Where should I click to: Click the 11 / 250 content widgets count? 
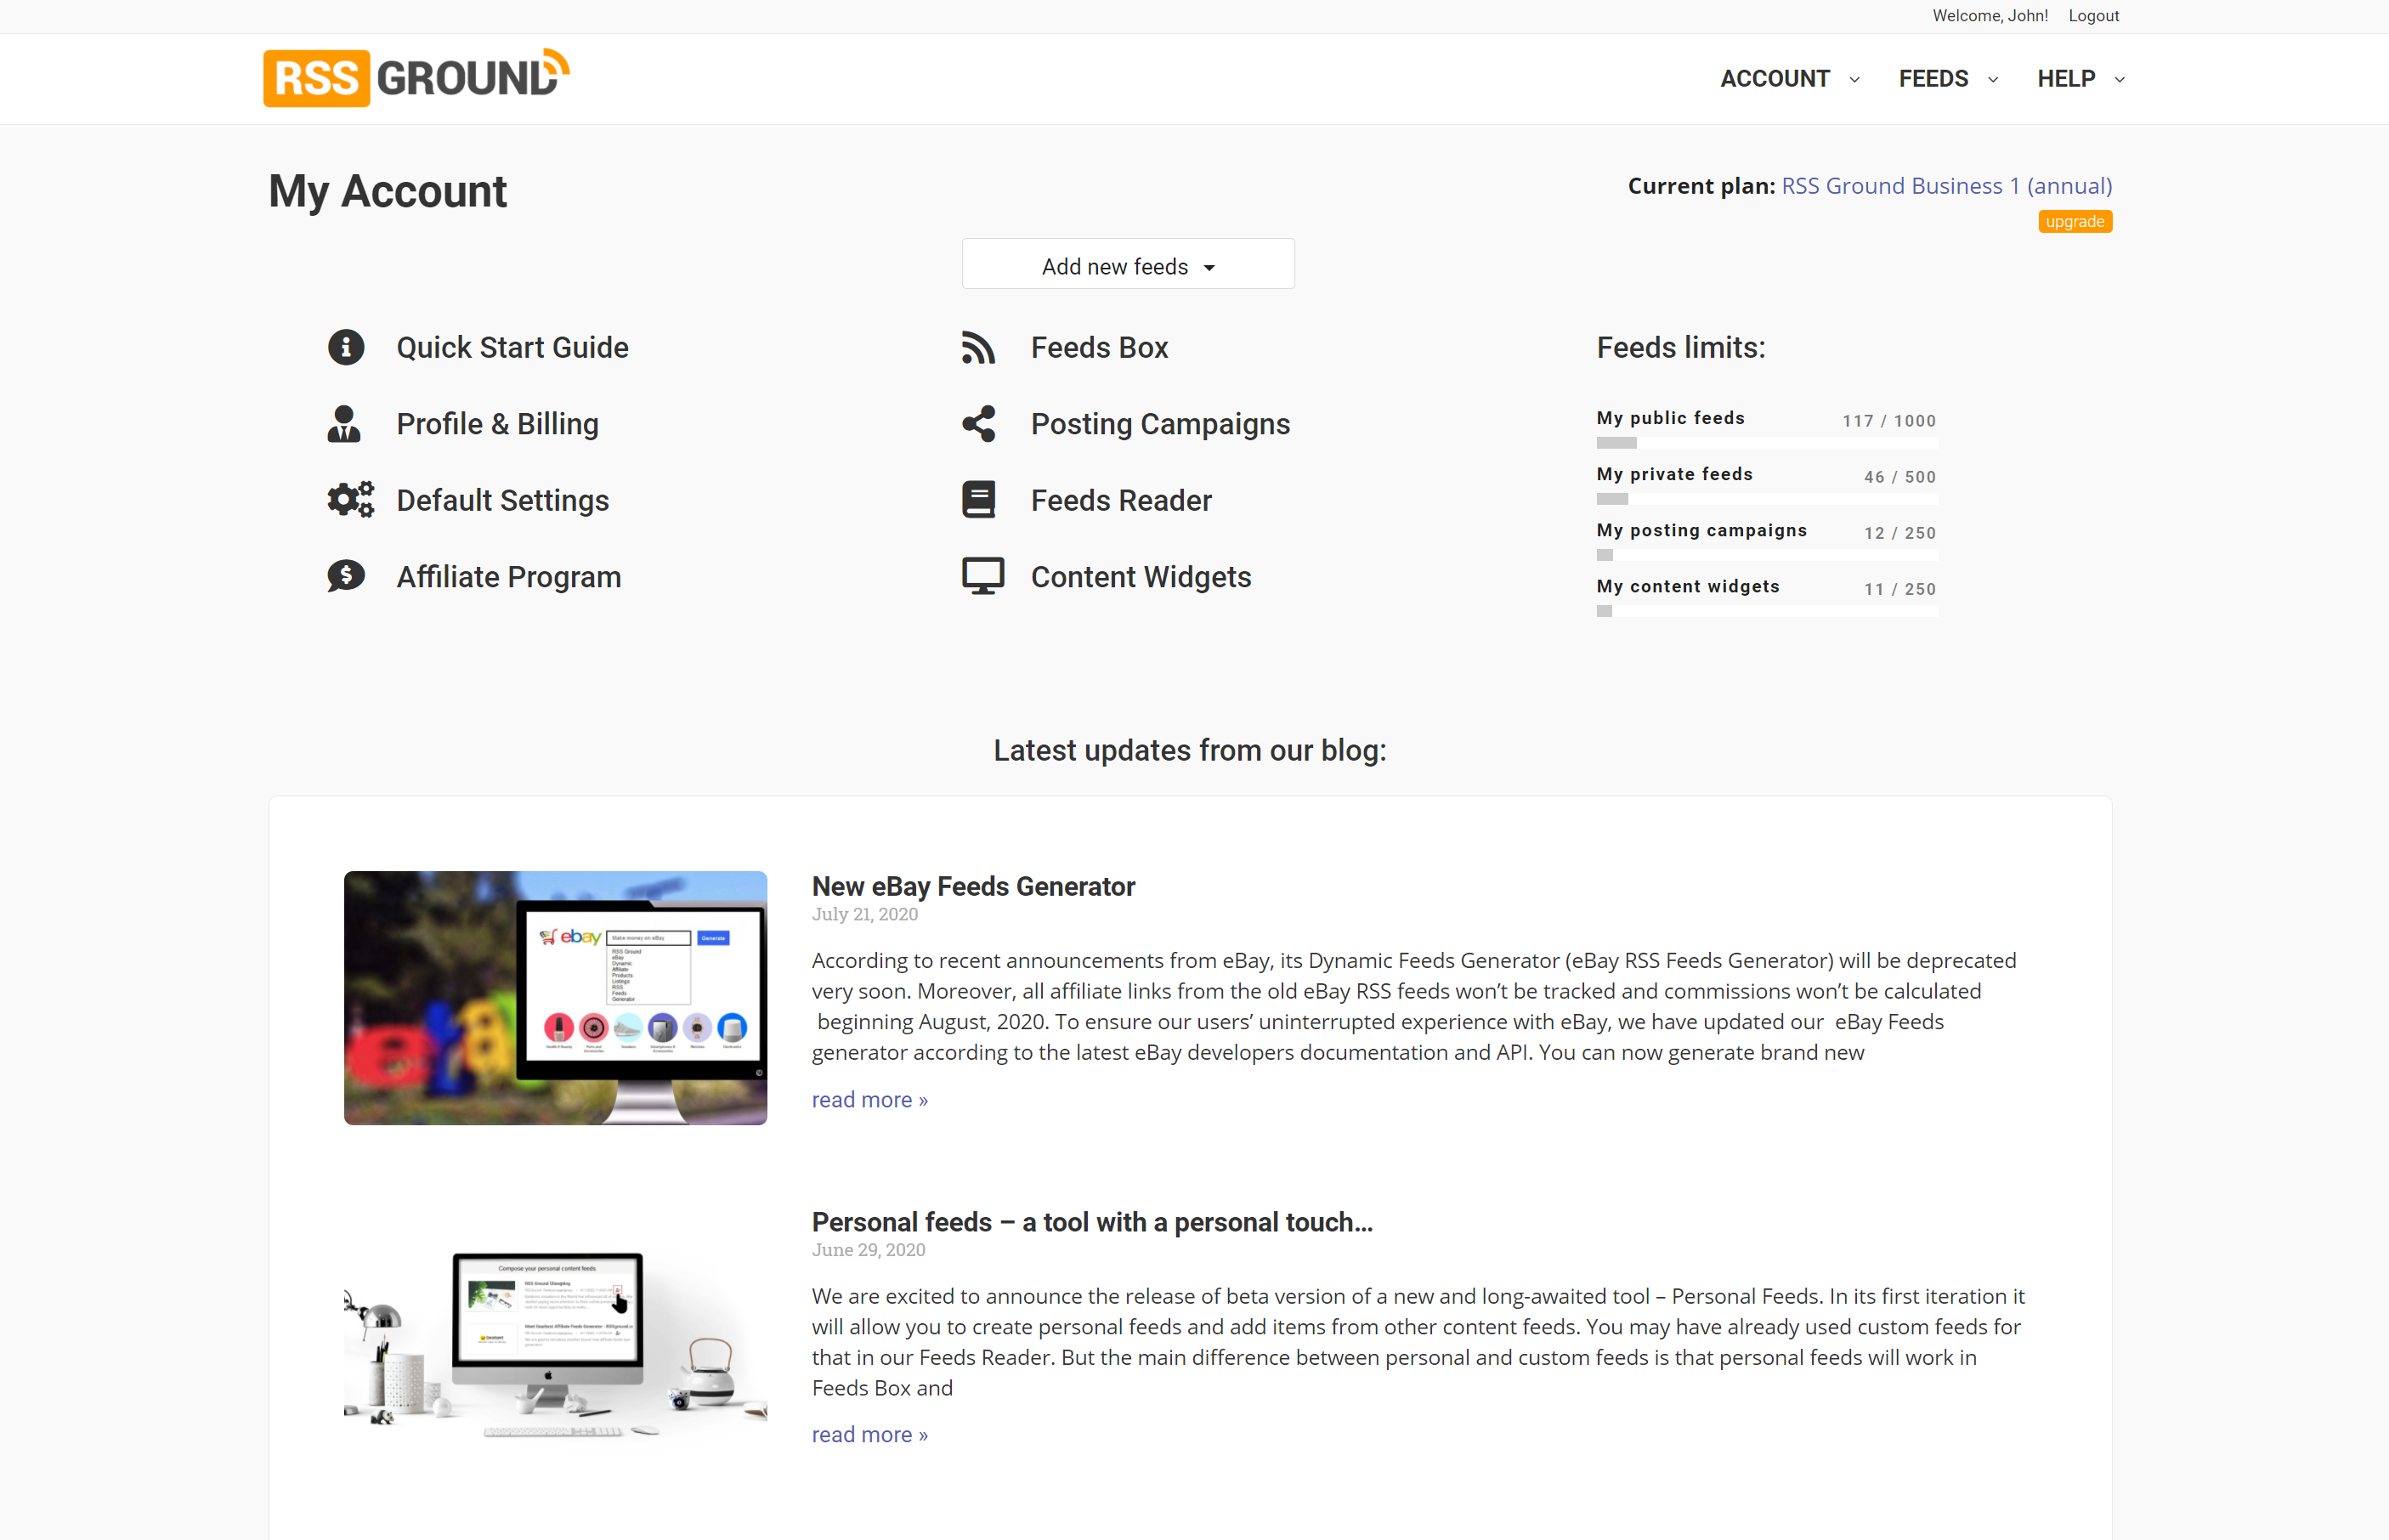1900,589
